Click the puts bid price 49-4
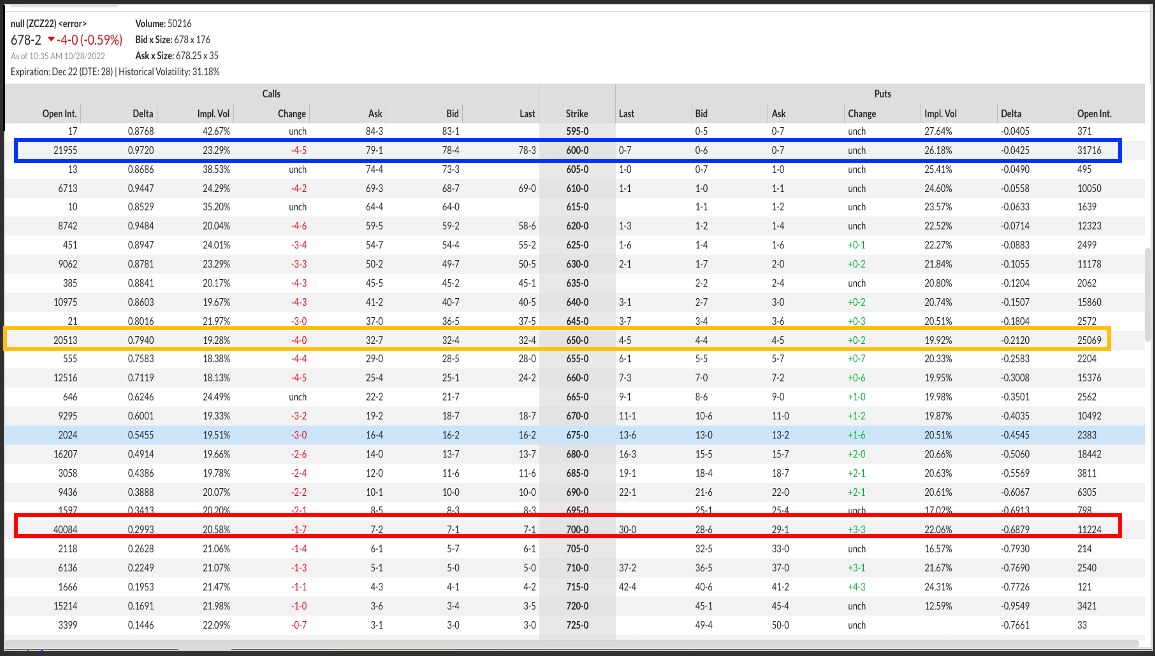Image resolution: width=1155 pixels, height=656 pixels. [703, 625]
